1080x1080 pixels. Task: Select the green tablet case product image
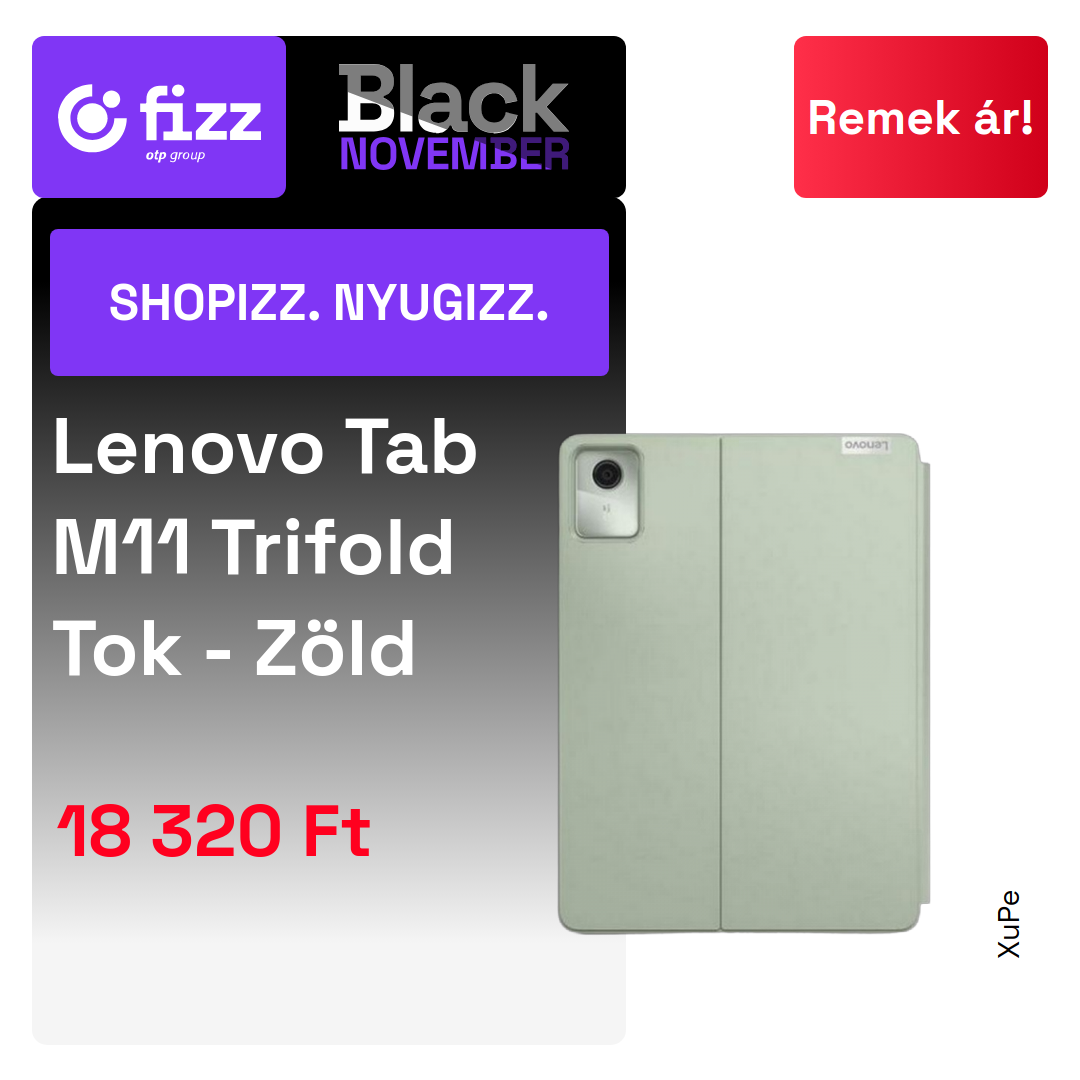tap(744, 683)
